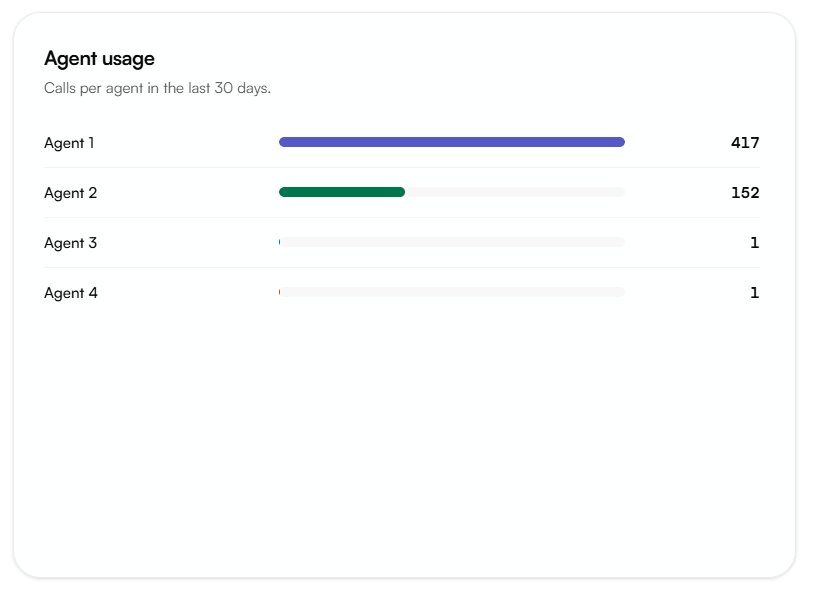Viewport: 813px width, 603px height.
Task: Click the Agent usage heading
Action: [x=99, y=59]
